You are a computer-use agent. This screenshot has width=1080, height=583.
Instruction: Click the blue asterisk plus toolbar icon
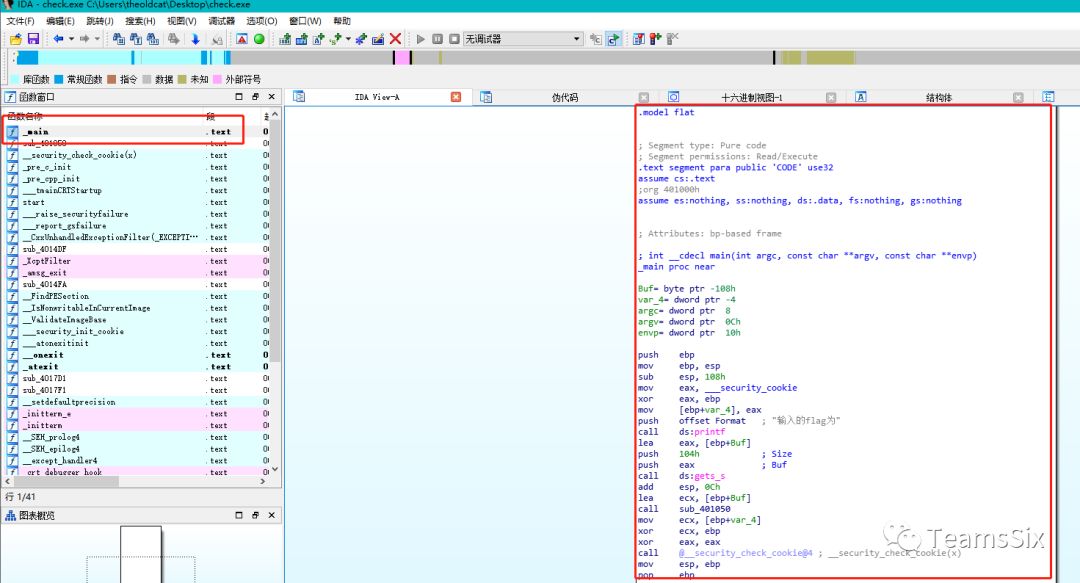pyautogui.click(x=361, y=39)
